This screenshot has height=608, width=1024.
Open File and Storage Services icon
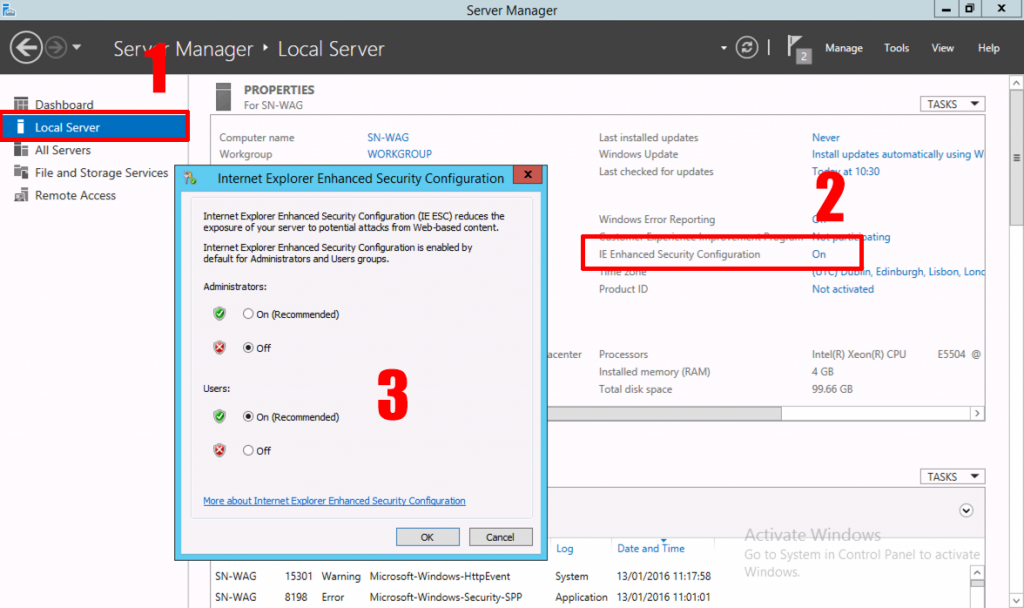[x=21, y=173]
